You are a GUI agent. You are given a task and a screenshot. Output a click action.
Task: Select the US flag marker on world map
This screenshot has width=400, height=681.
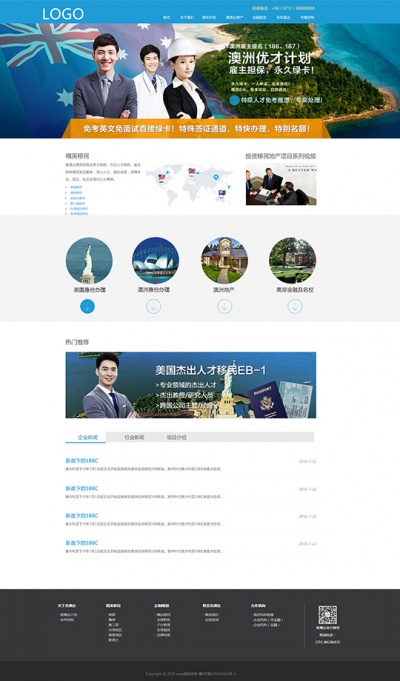[x=162, y=177]
